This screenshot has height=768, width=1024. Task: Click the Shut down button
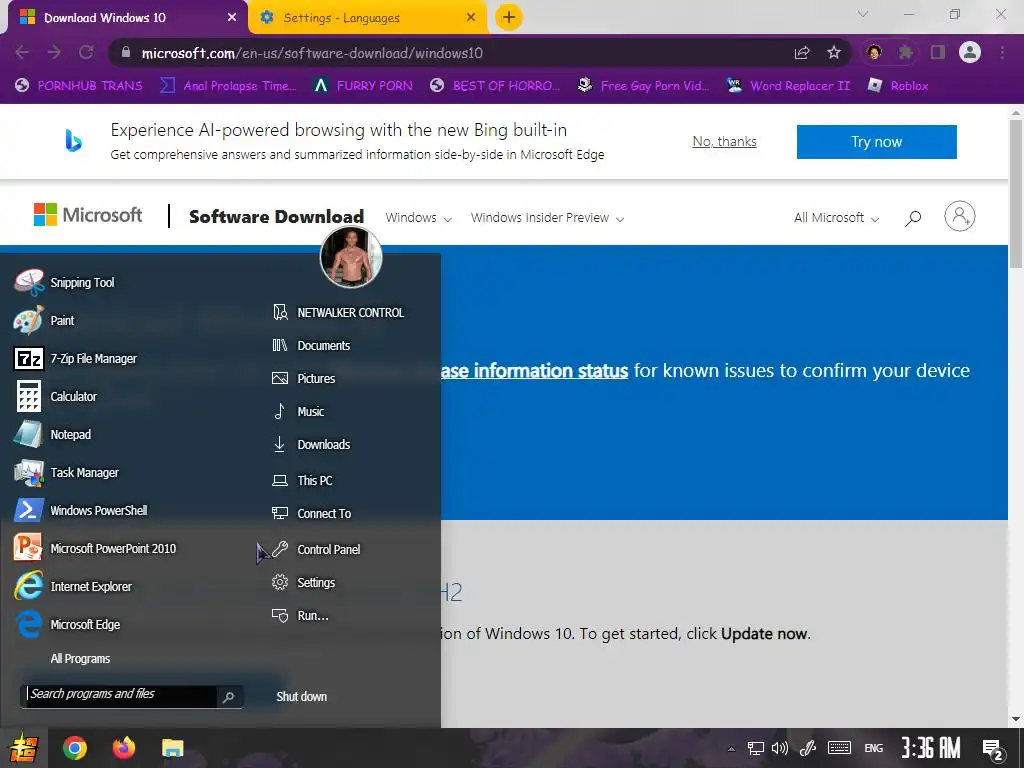(x=302, y=696)
